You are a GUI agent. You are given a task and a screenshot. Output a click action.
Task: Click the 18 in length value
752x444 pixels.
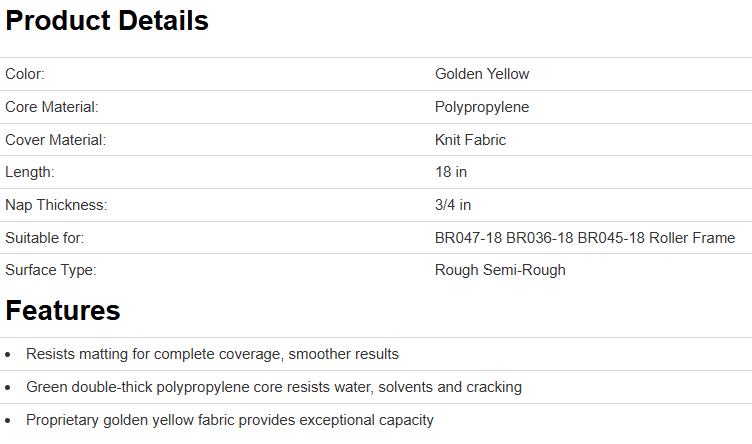[451, 172]
